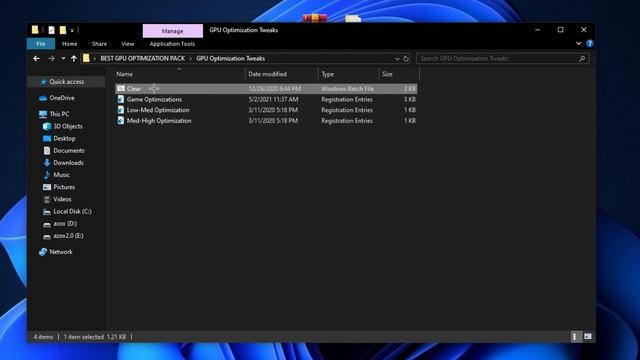Open the Pictures folder
640x360 pixels.
(x=64, y=187)
